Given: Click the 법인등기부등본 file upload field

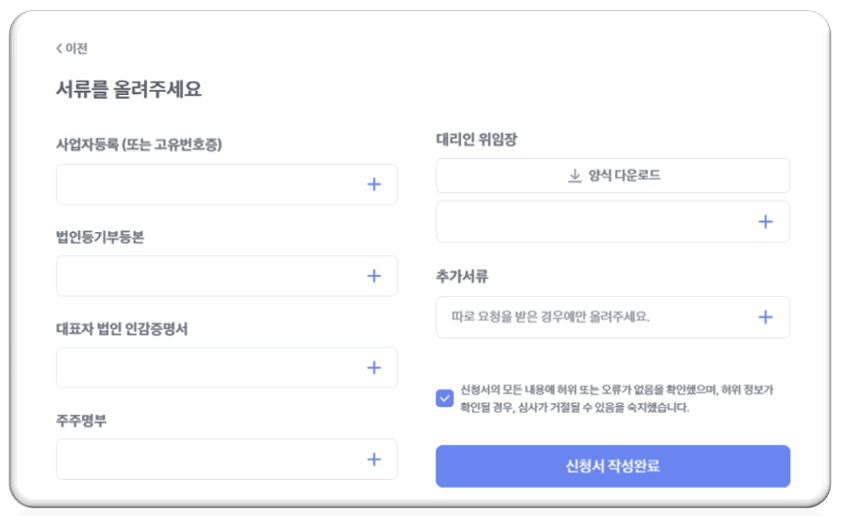Looking at the screenshot, I should click(x=210, y=276).
